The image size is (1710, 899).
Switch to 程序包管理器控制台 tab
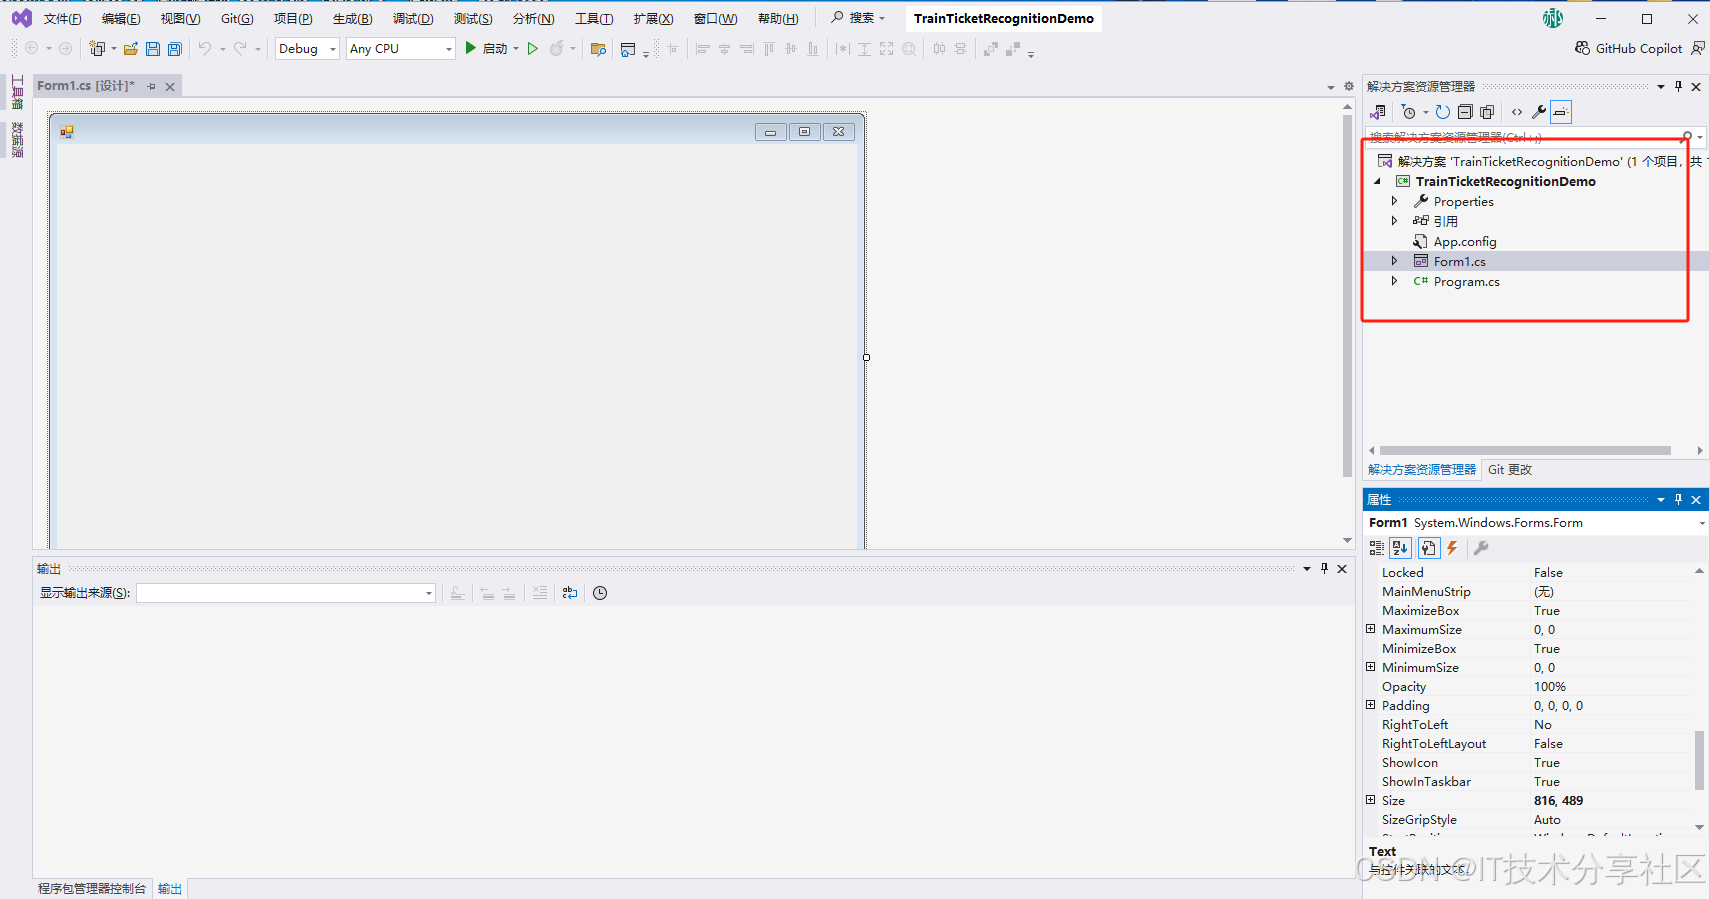coord(92,888)
